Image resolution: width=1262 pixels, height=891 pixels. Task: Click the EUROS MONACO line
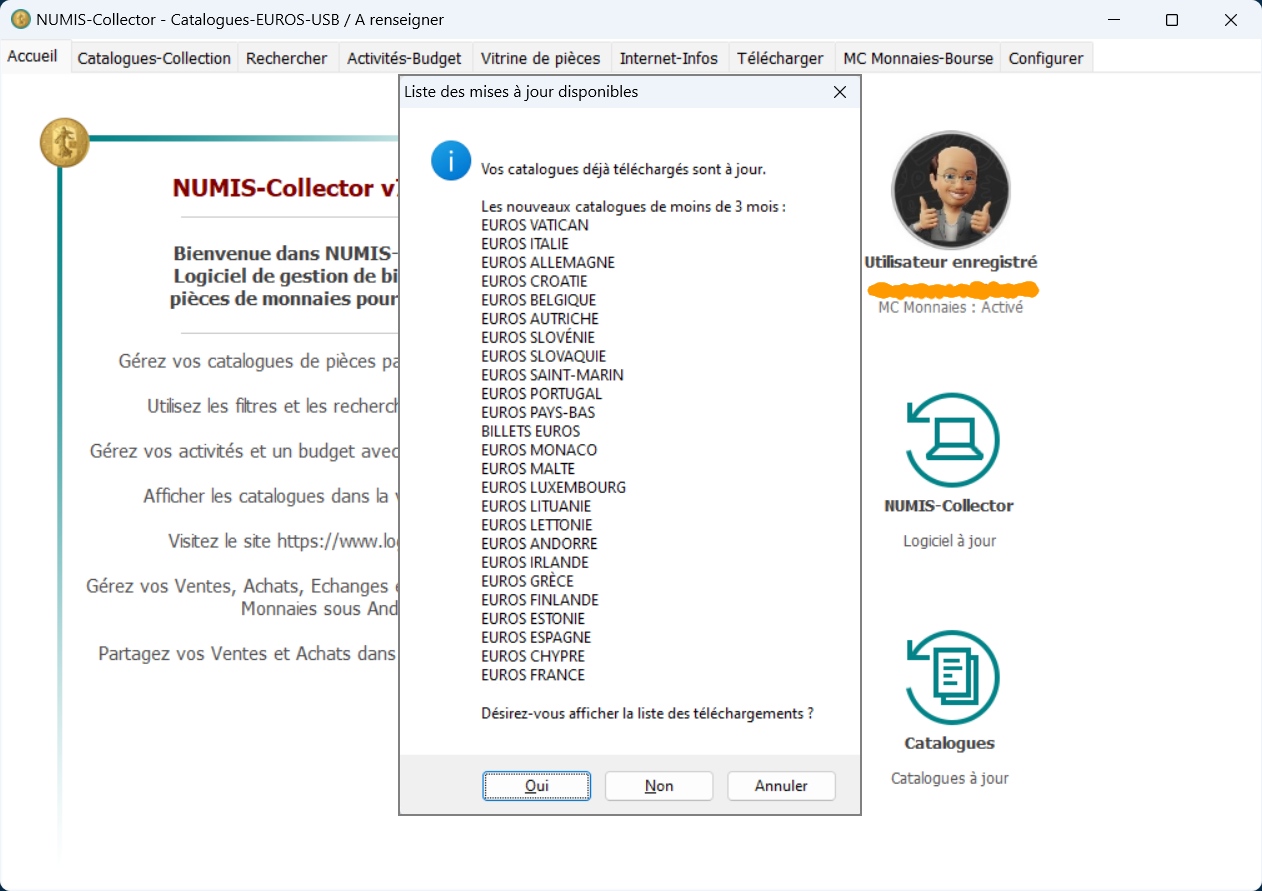539,450
